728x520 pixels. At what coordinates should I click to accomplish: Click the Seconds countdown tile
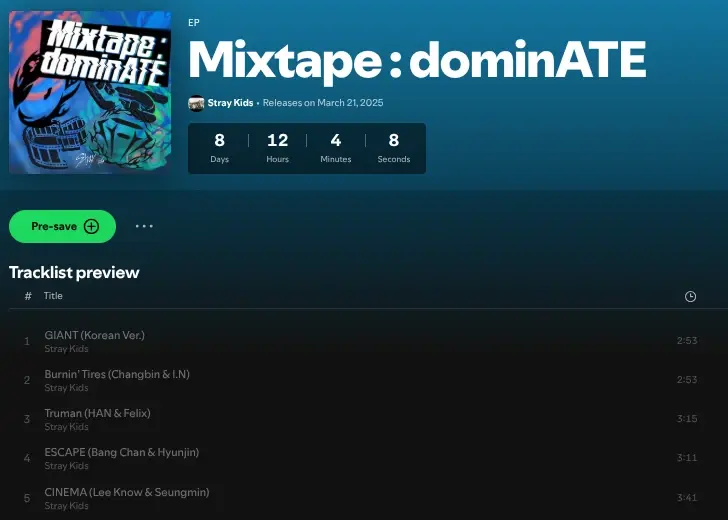tap(394, 148)
